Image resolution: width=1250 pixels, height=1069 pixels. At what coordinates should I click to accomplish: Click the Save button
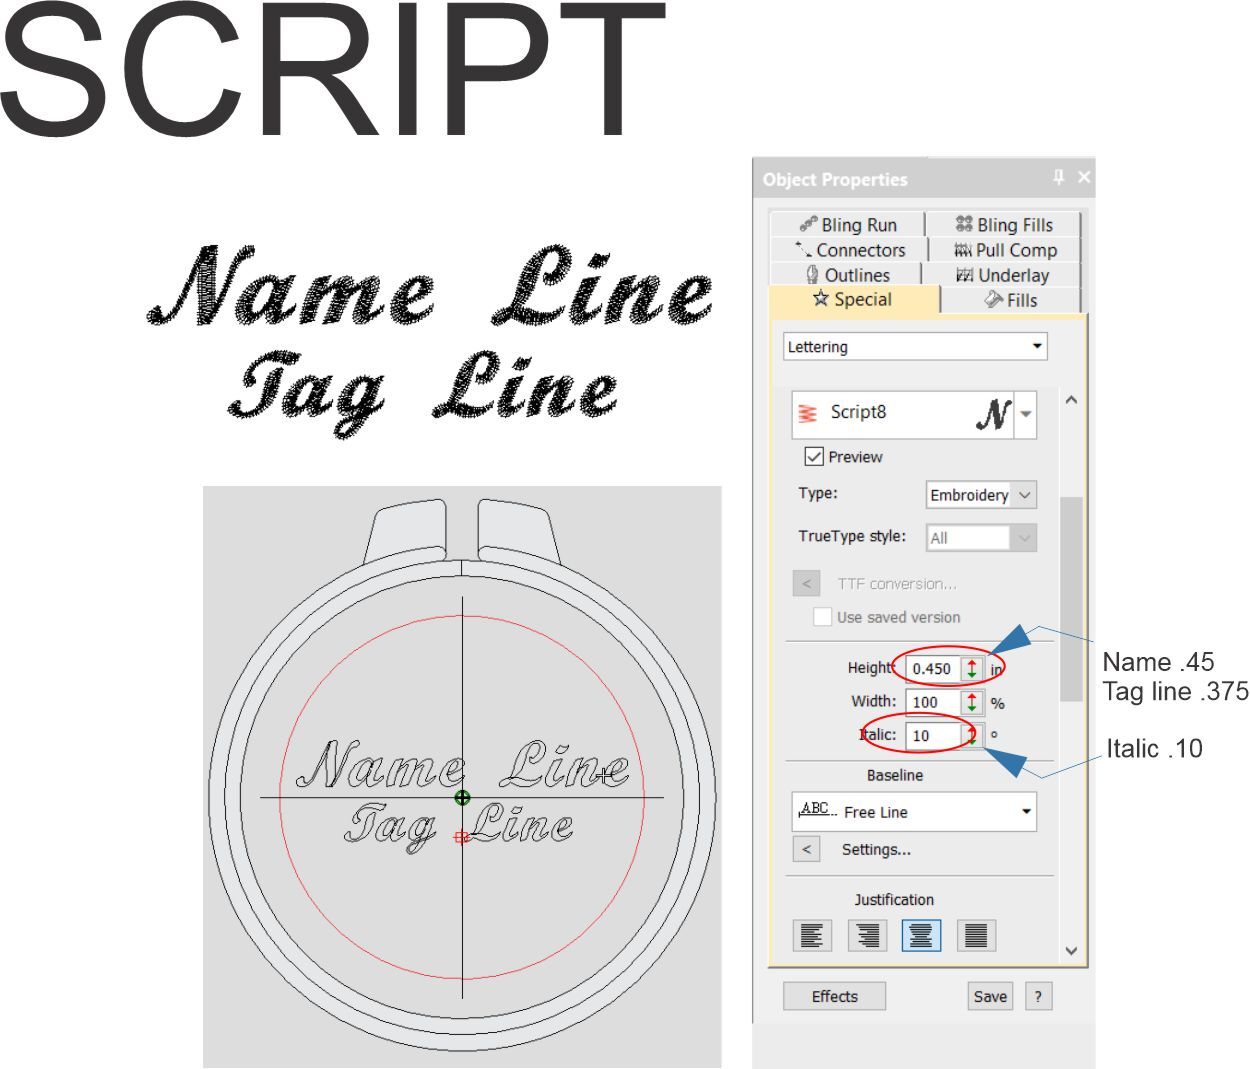(990, 996)
